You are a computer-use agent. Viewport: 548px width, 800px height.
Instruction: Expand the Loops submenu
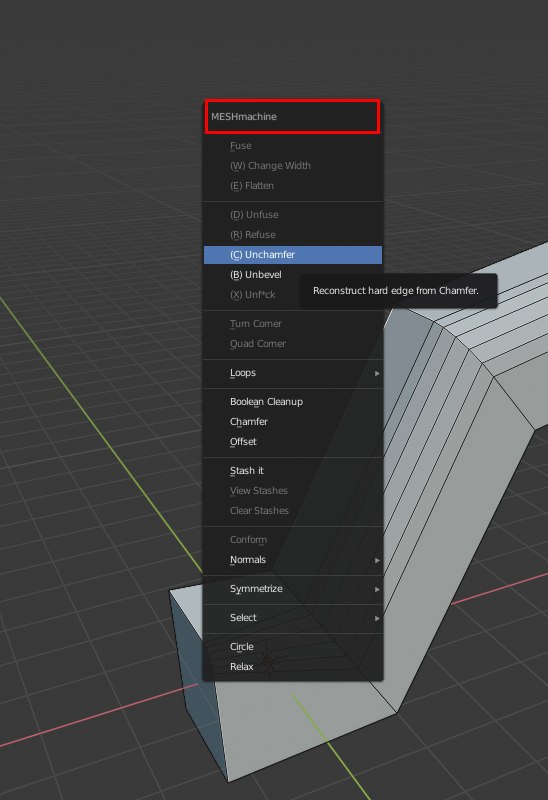pyautogui.click(x=293, y=373)
